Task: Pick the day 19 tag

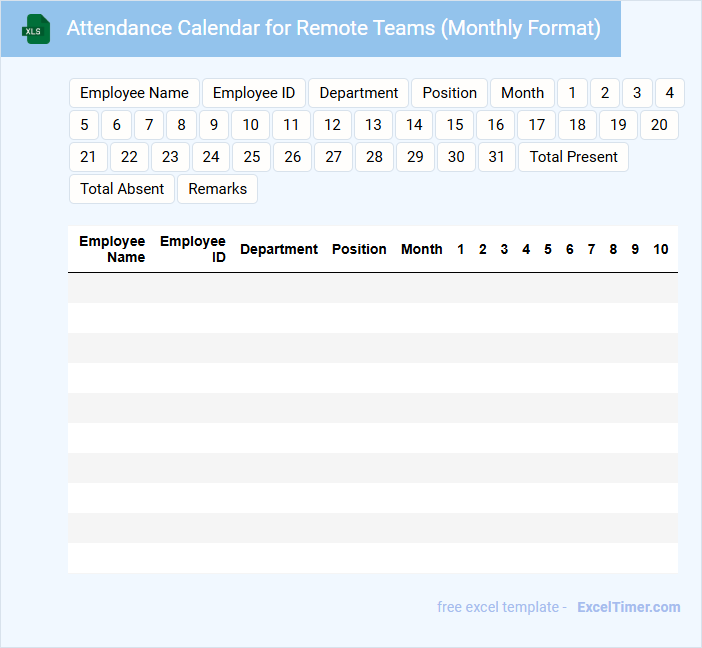Action: click(x=618, y=125)
